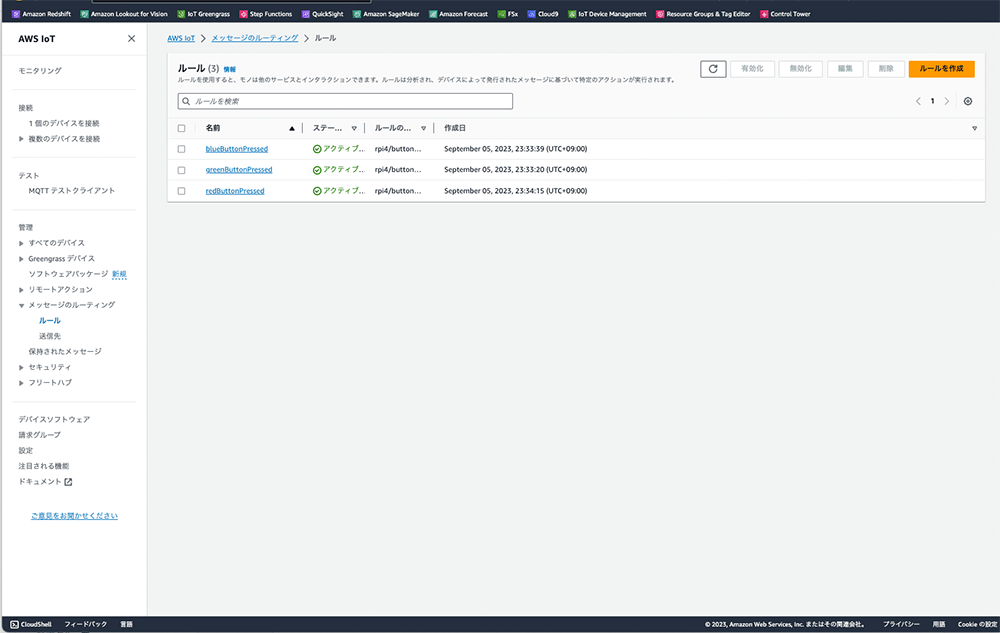Sort by 作成日 column arrow
The image size is (1000, 633).
(x=974, y=129)
